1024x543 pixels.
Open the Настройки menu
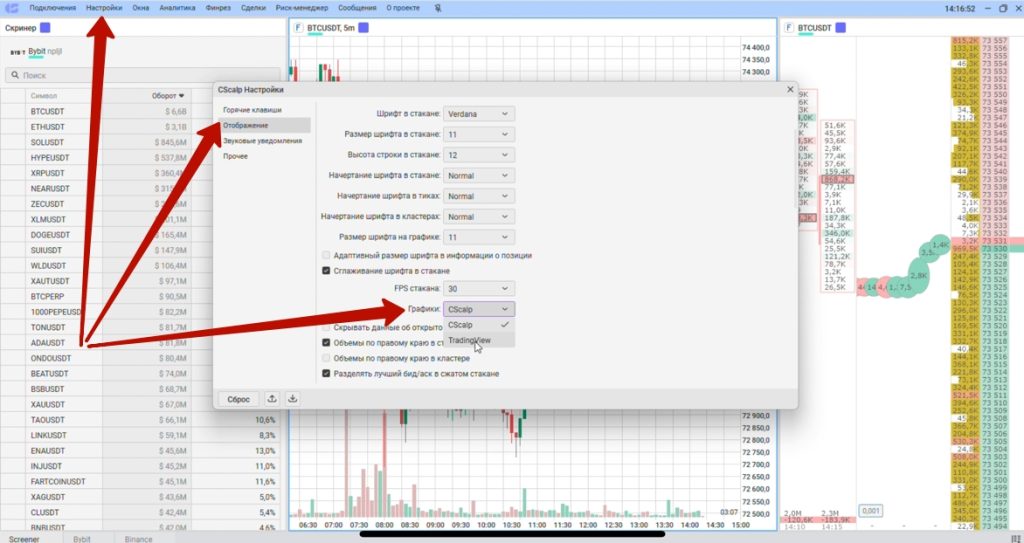[x=104, y=8]
